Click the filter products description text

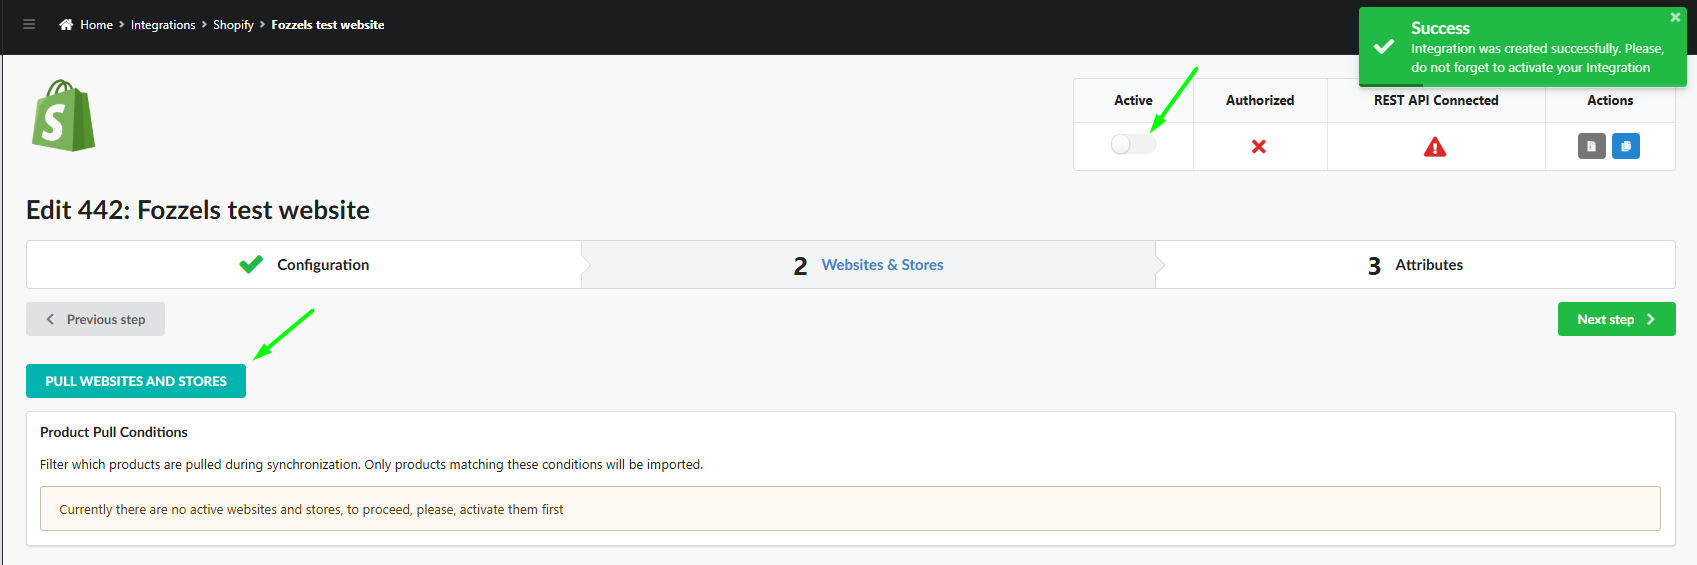pyautogui.click(x=371, y=464)
